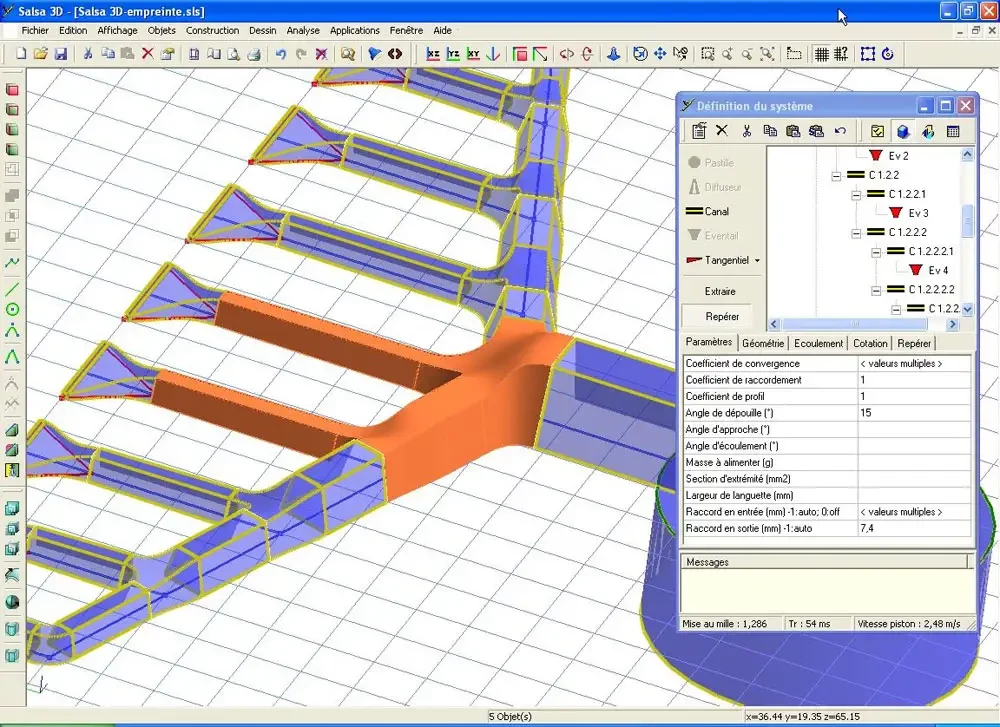Open the Objets menu

click(161, 30)
